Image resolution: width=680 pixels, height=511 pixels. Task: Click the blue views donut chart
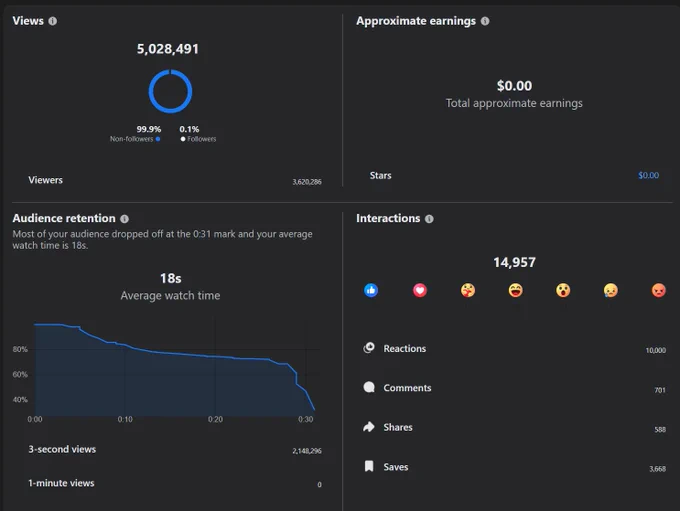pyautogui.click(x=170, y=92)
